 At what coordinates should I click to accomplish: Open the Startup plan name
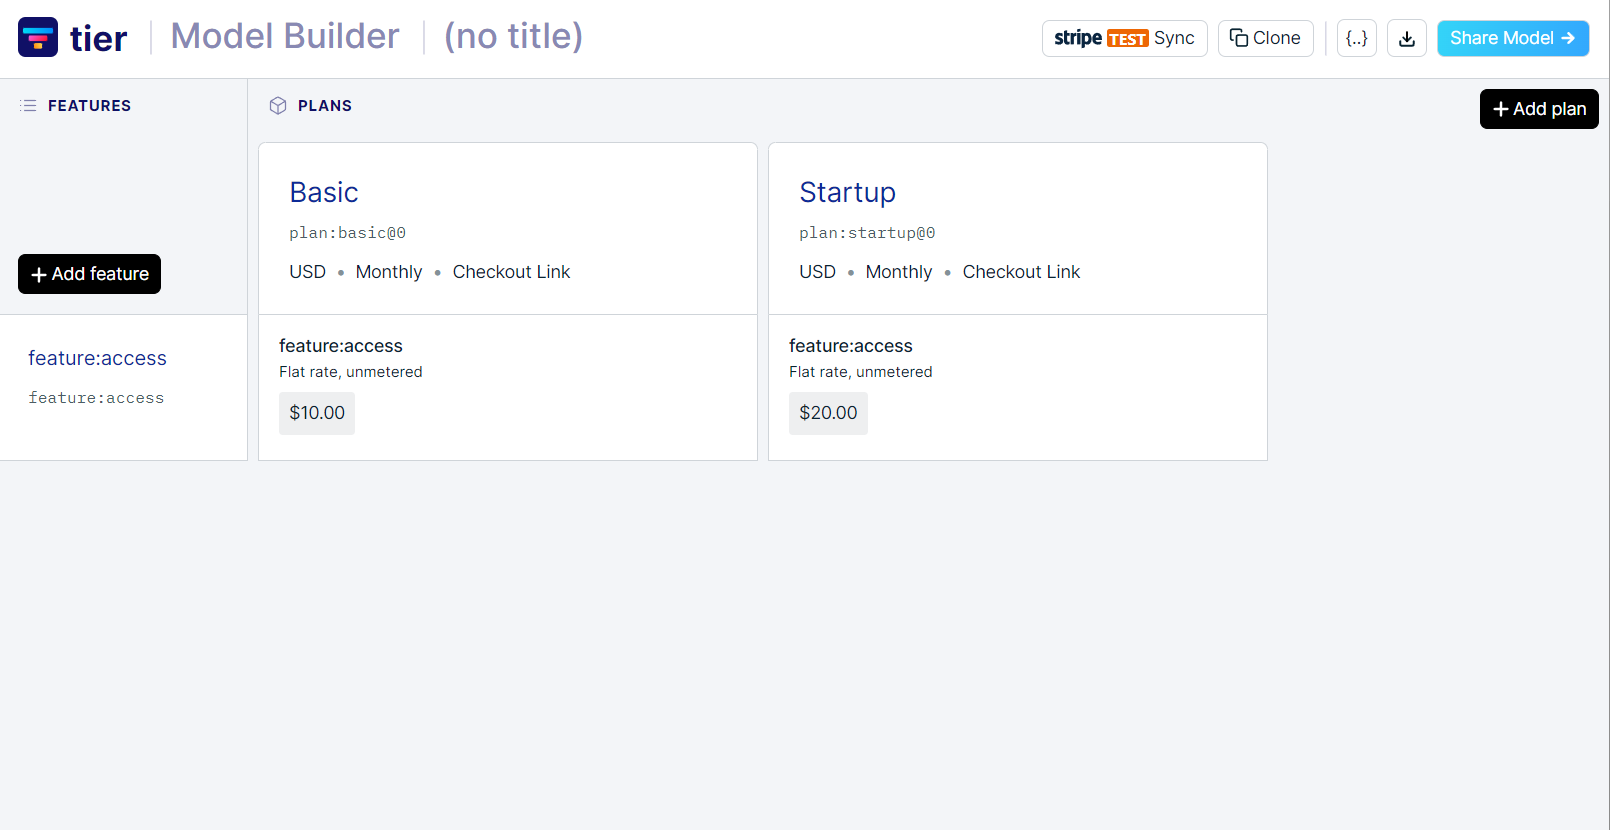pos(847,192)
